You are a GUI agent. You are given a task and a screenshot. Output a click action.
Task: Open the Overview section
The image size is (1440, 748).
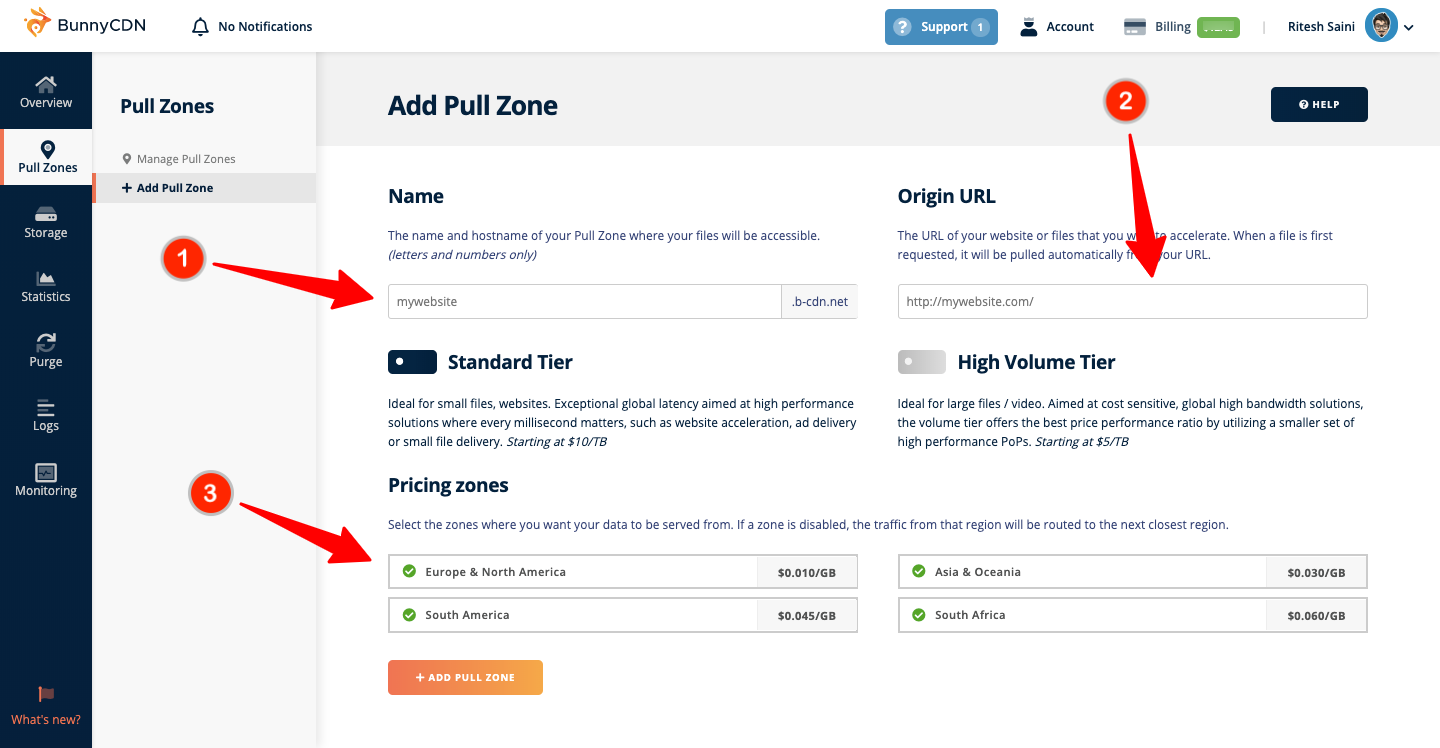point(45,91)
